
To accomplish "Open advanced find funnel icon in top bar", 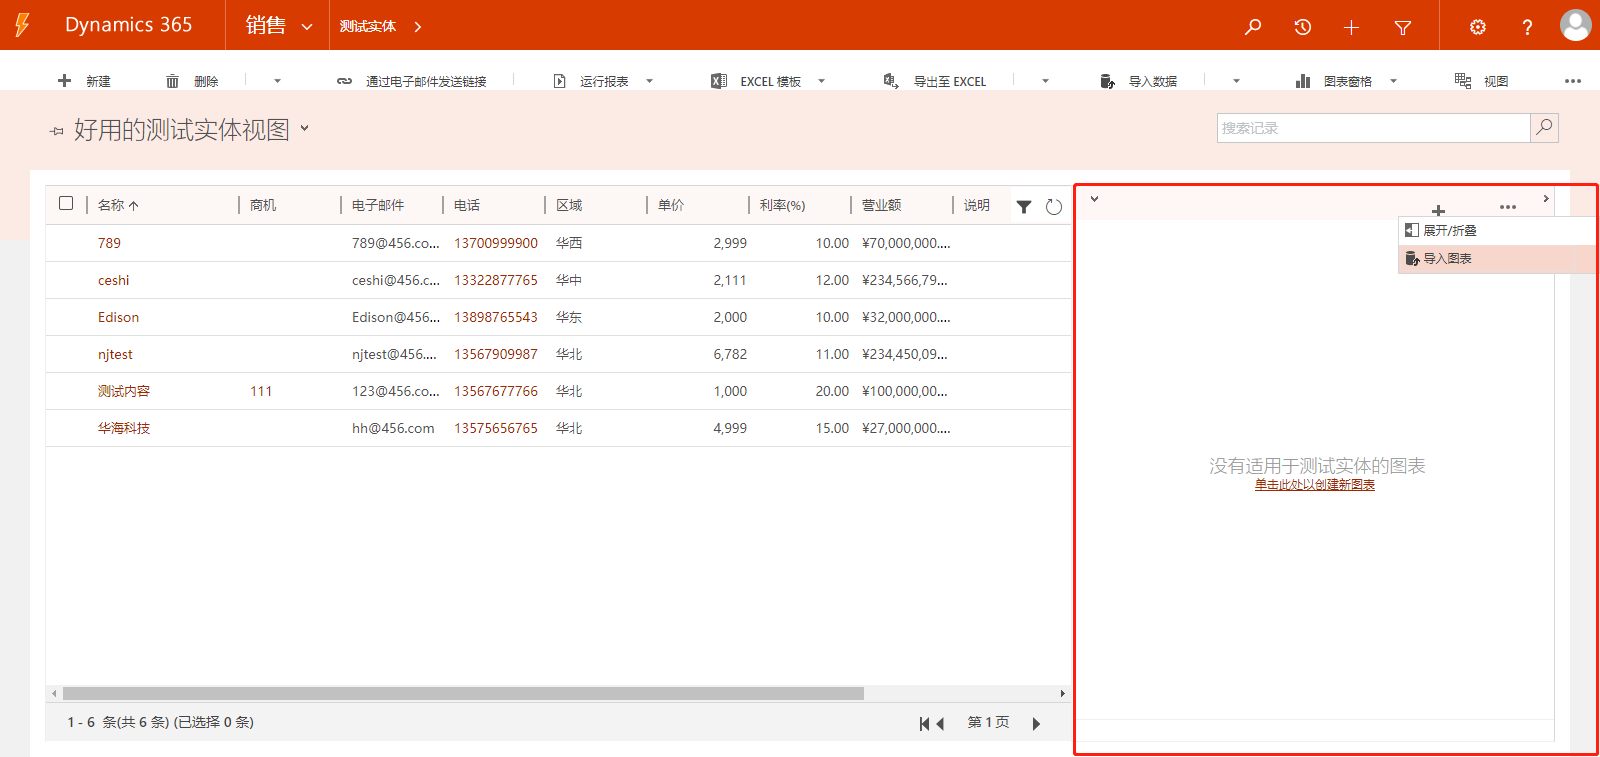I will 1403,27.
